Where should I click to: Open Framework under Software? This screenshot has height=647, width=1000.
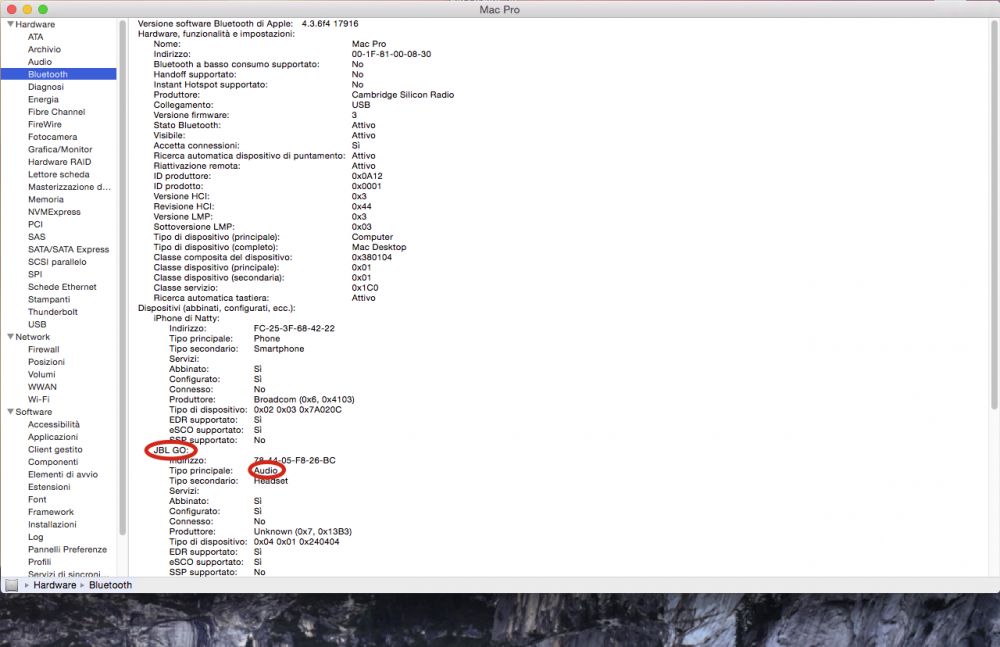pyautogui.click(x=50, y=512)
